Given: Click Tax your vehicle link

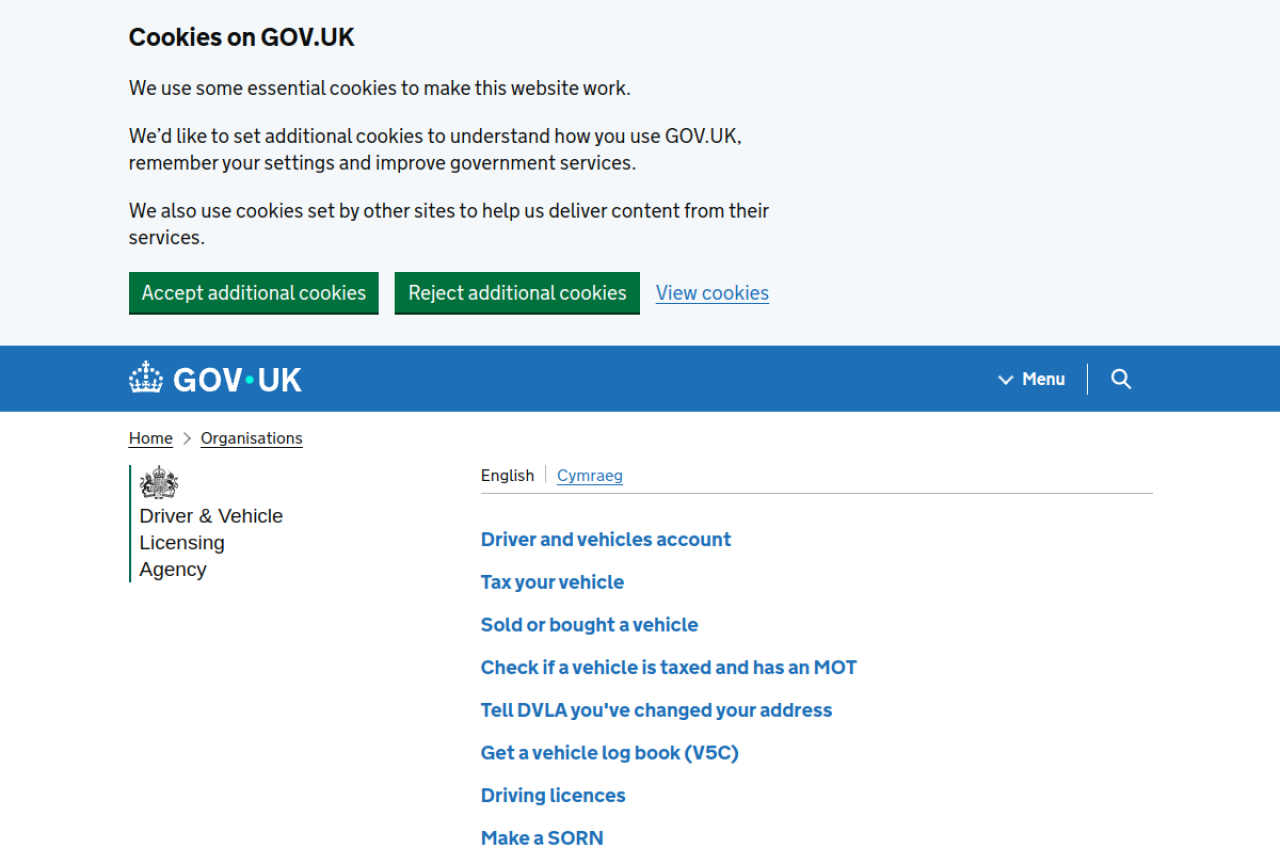Looking at the screenshot, I should (552, 582).
